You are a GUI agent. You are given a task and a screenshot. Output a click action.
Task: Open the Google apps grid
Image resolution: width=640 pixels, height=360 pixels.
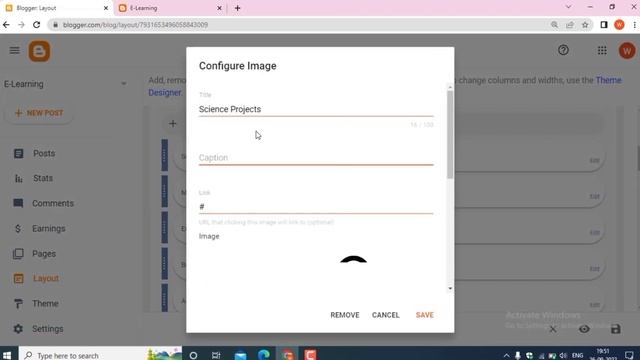click(602, 51)
